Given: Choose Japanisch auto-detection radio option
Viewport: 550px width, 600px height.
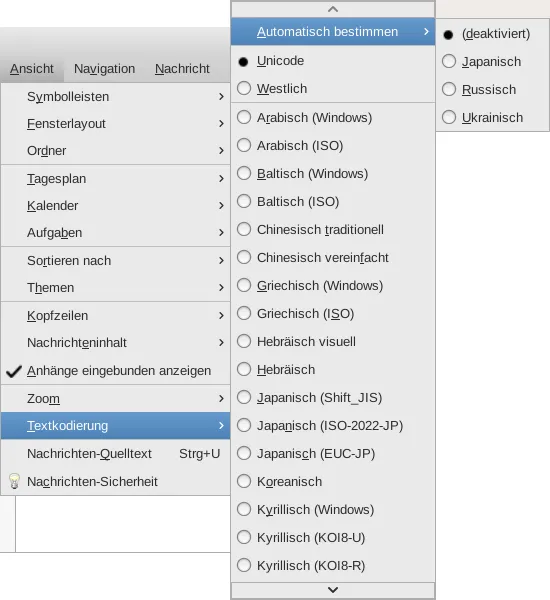Looking at the screenshot, I should point(449,62).
